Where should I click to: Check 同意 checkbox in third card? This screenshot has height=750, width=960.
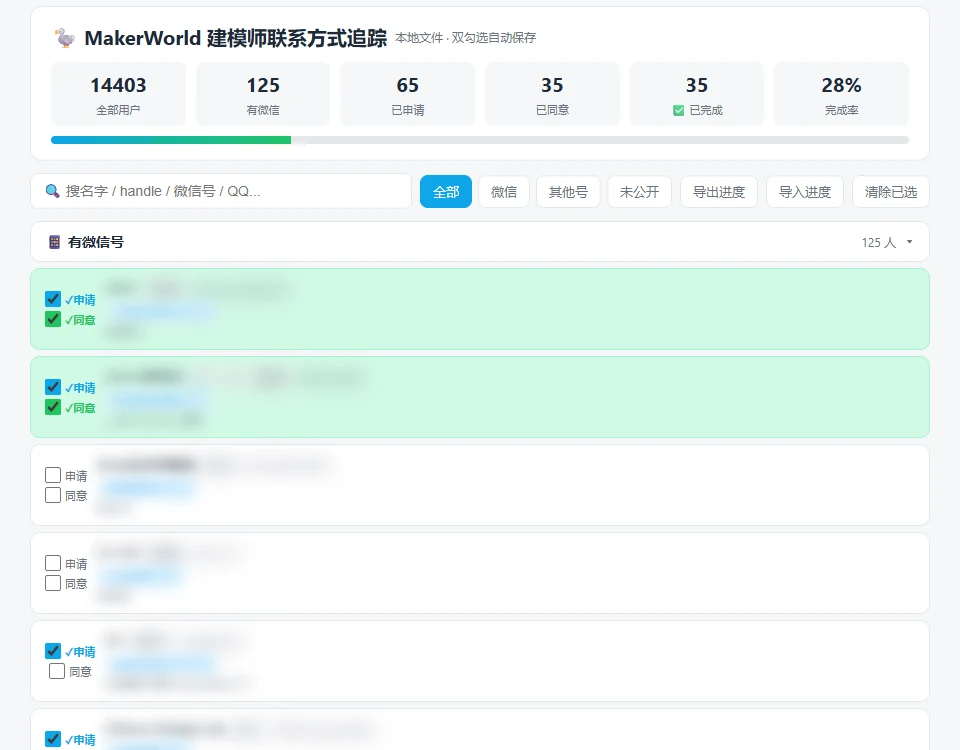[53, 495]
